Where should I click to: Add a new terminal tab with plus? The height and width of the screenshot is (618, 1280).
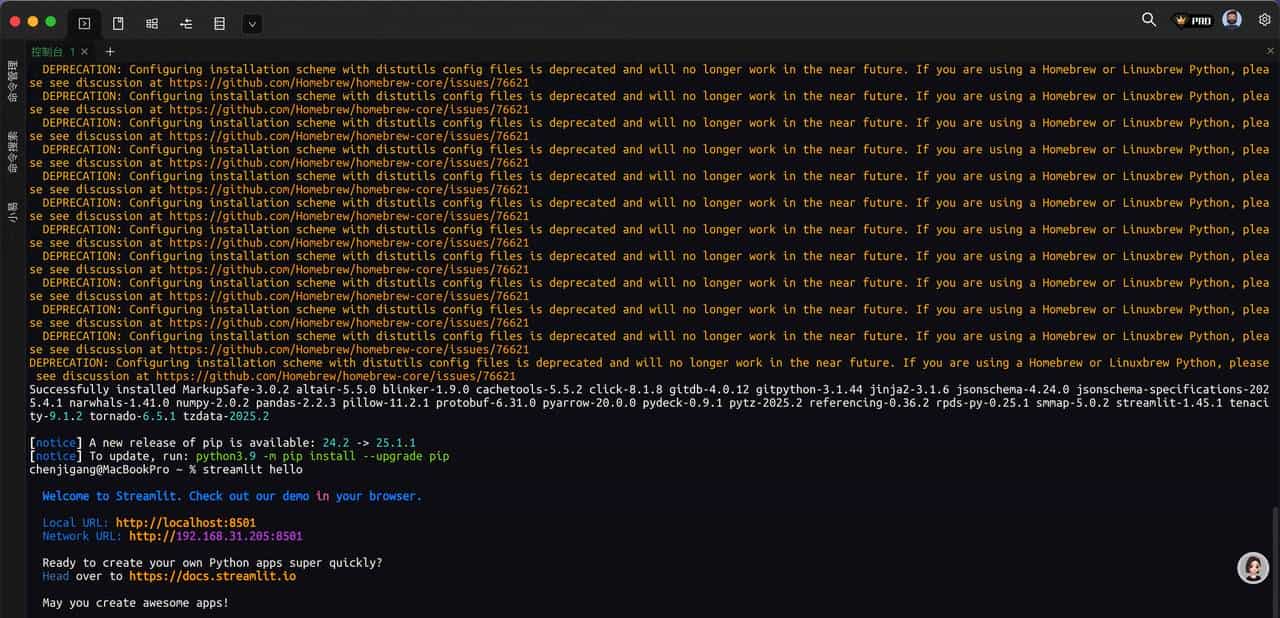[110, 51]
